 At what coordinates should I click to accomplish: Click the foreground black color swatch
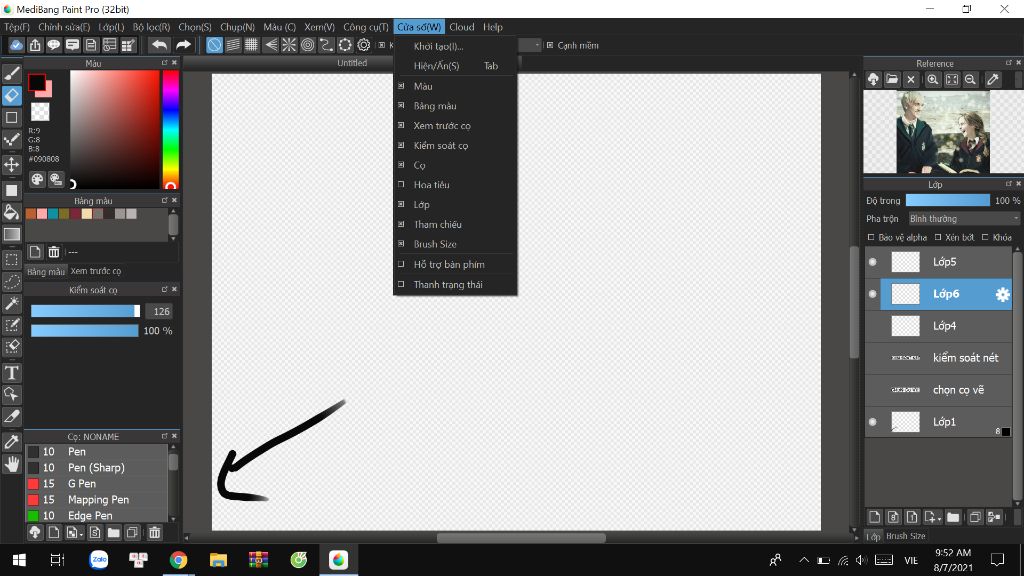(37, 82)
